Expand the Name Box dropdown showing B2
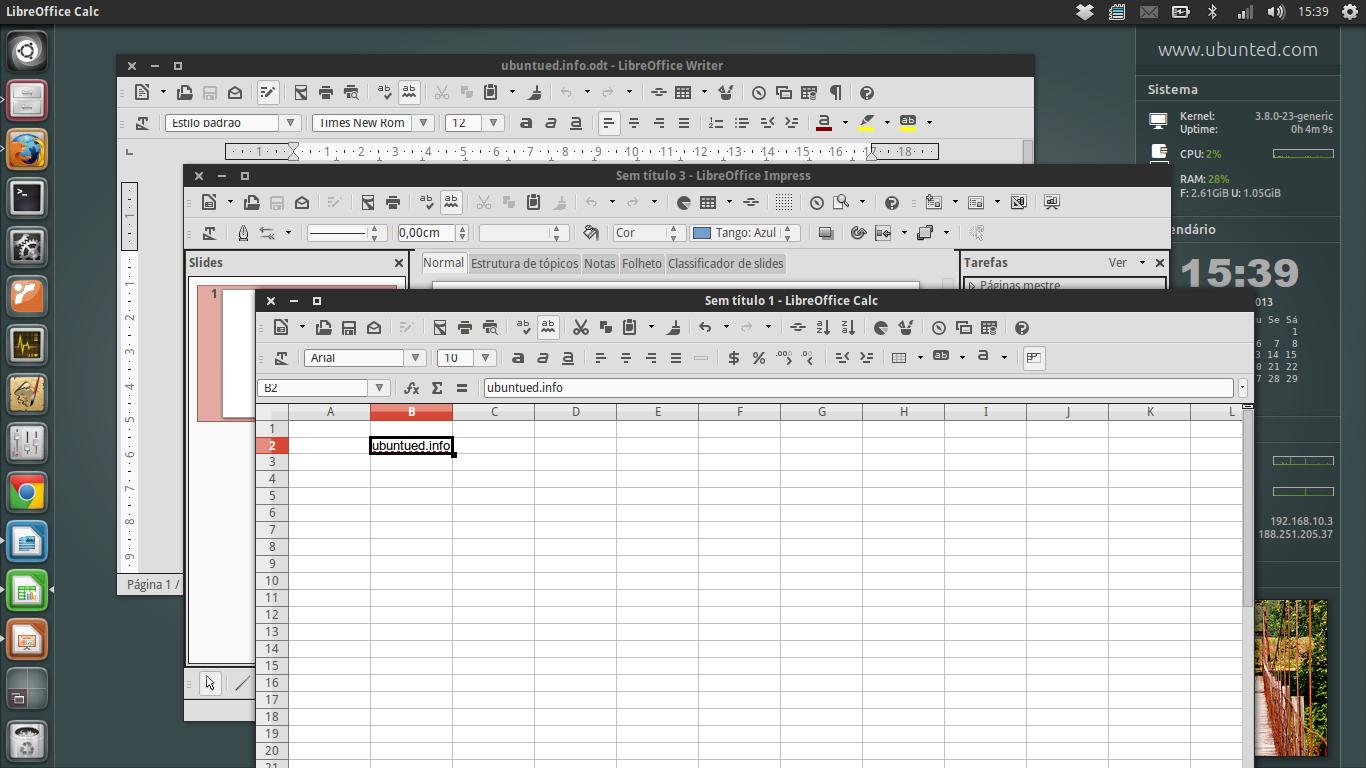Image resolution: width=1366 pixels, height=768 pixels. pyautogui.click(x=379, y=388)
